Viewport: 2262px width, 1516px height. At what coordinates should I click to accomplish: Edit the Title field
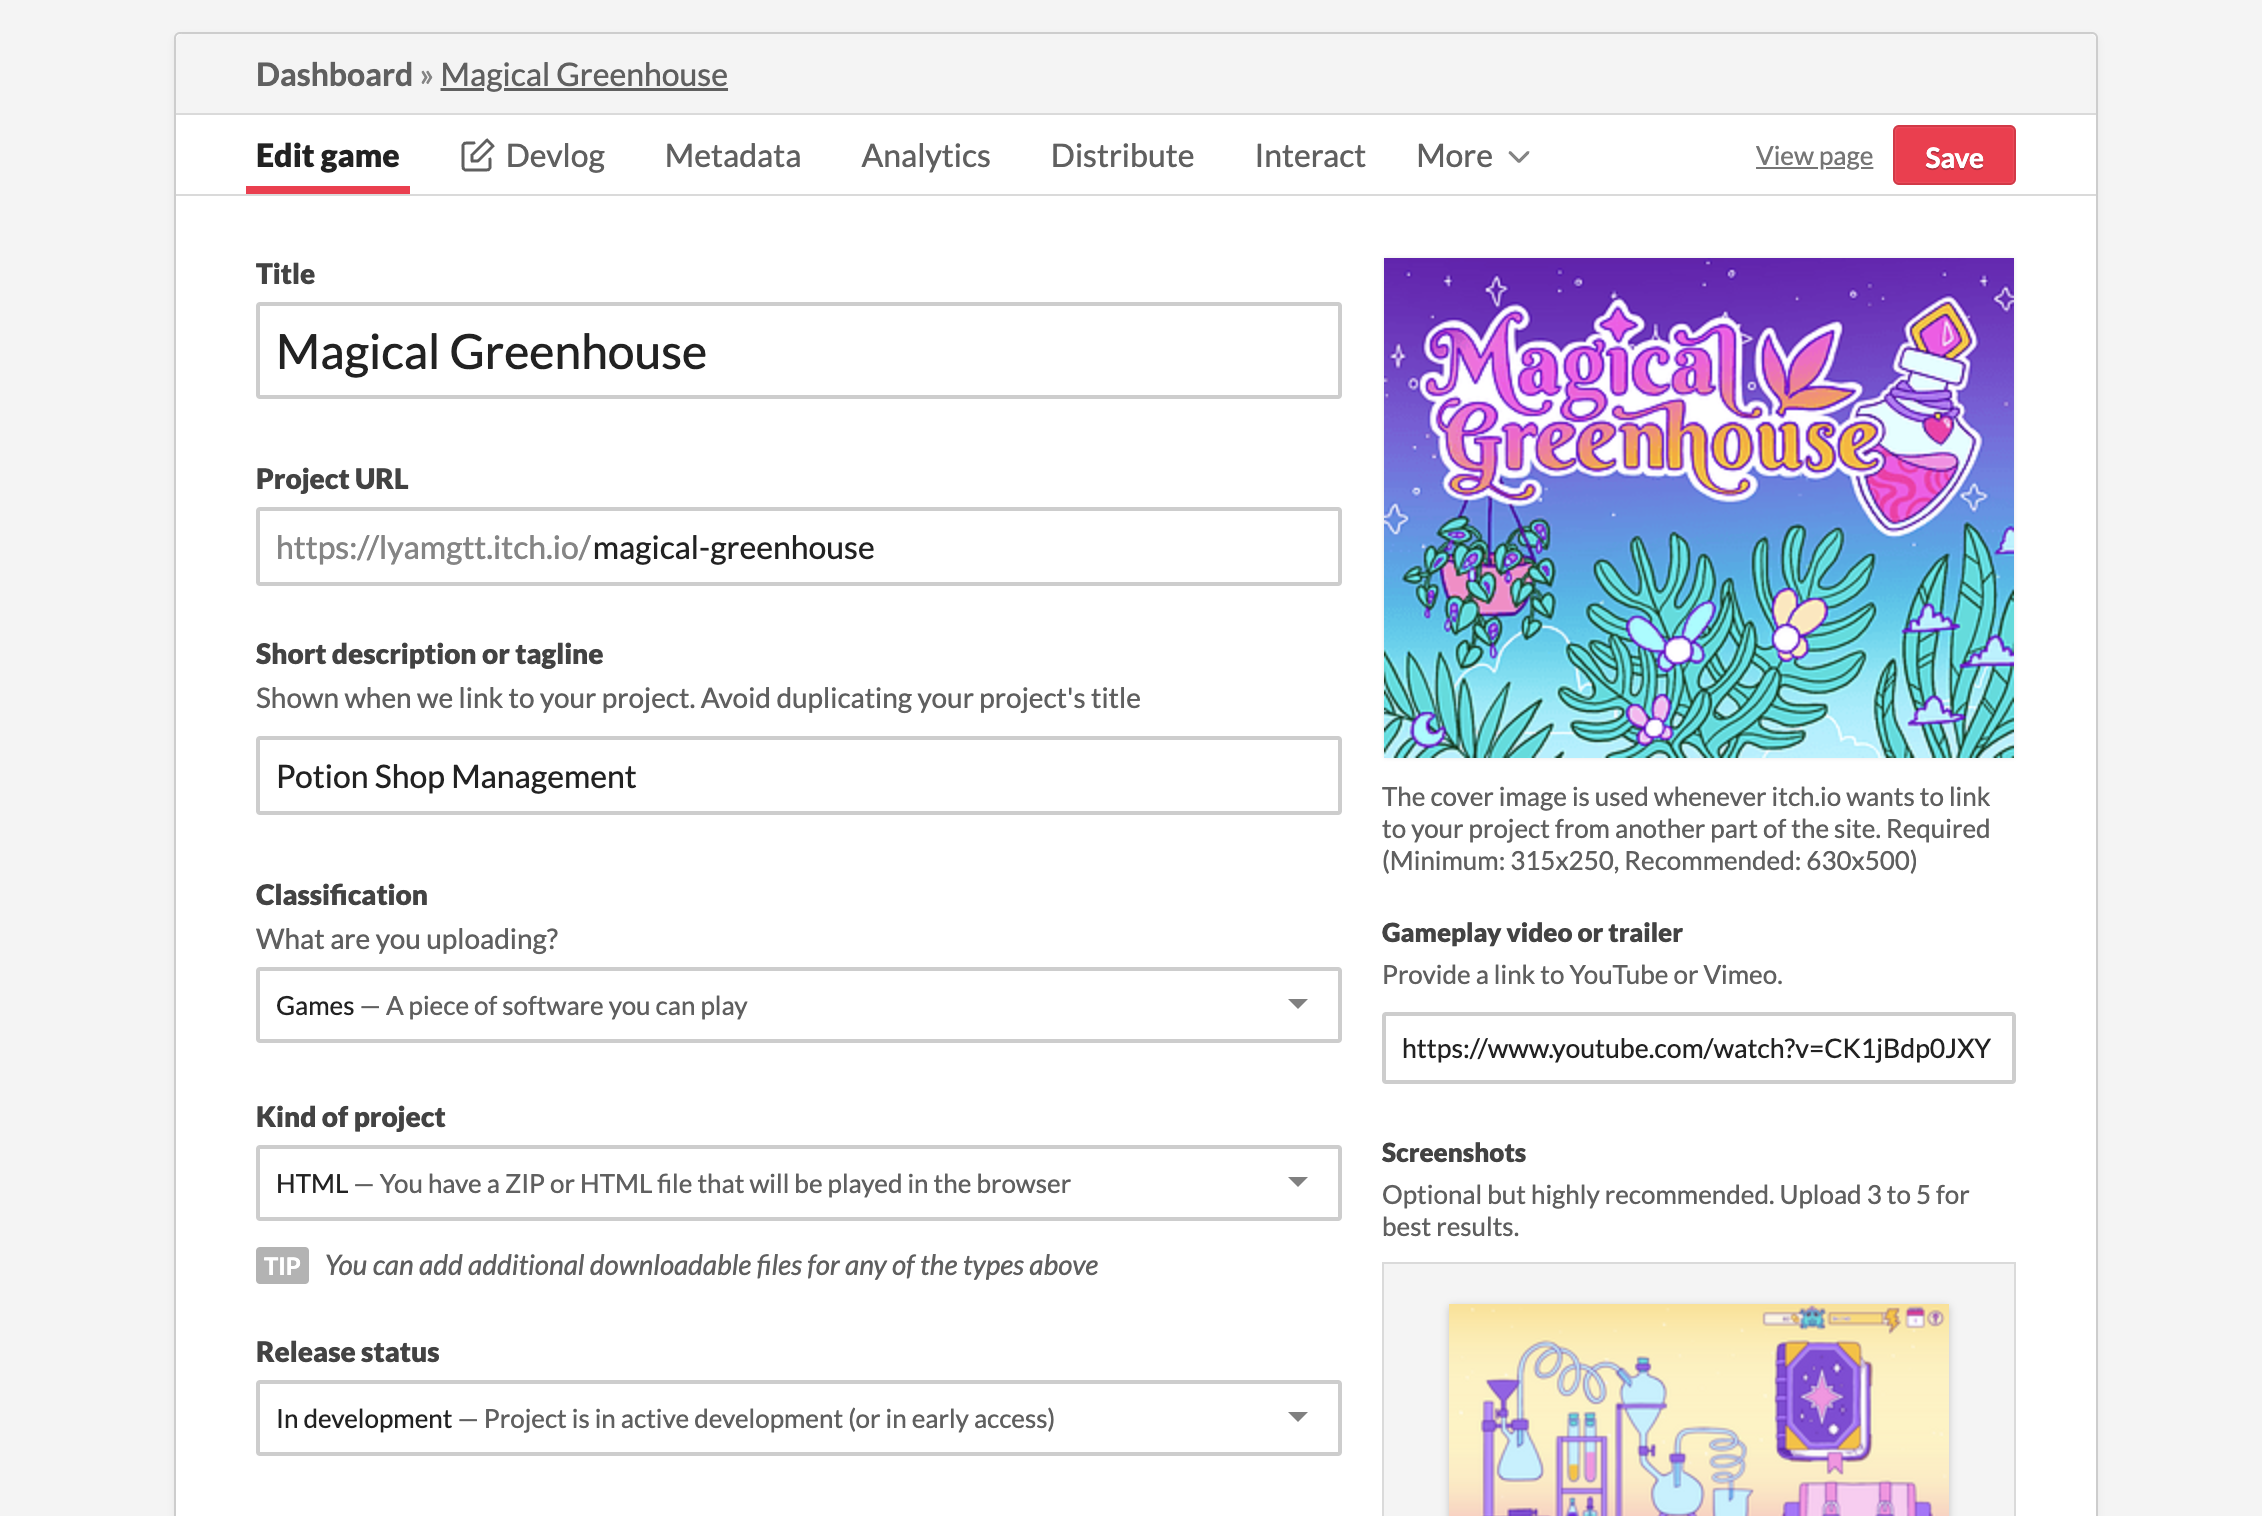(798, 351)
